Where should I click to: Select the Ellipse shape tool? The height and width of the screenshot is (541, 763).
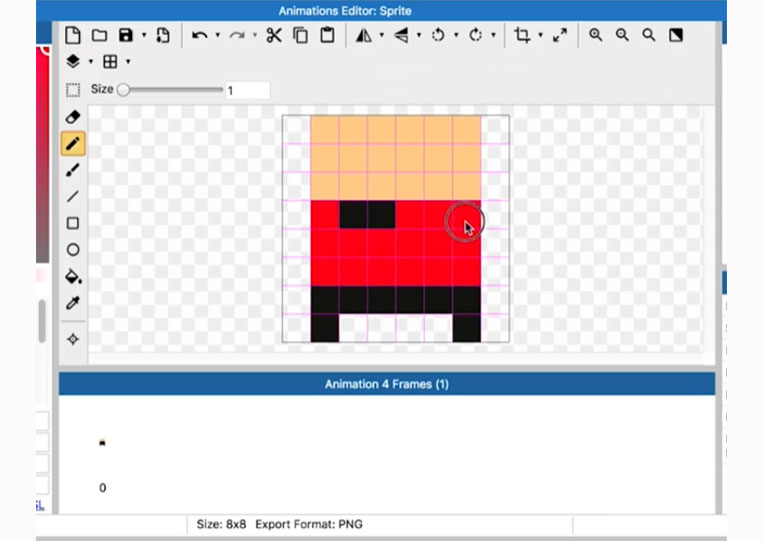pos(73,250)
